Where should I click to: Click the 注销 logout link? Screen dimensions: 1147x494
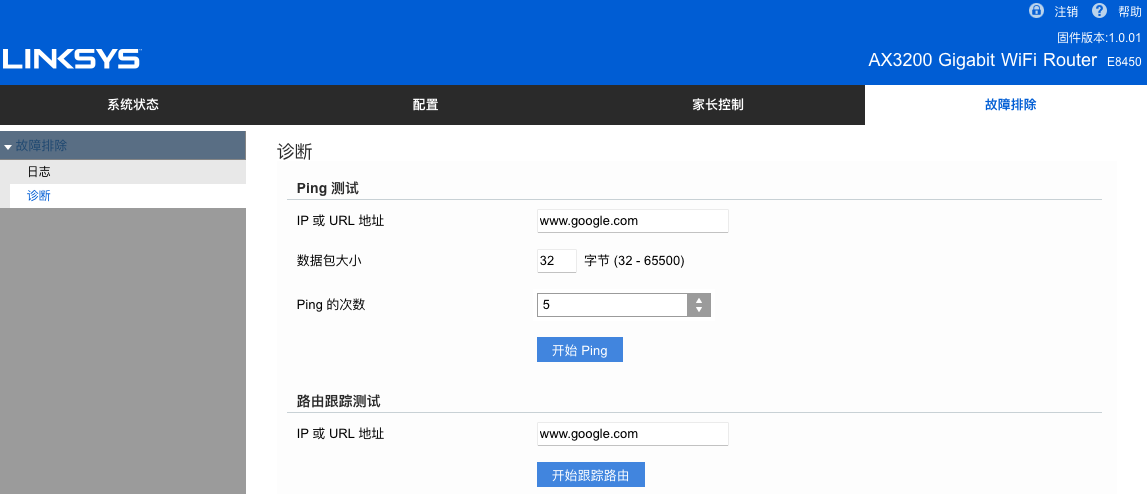(1066, 11)
